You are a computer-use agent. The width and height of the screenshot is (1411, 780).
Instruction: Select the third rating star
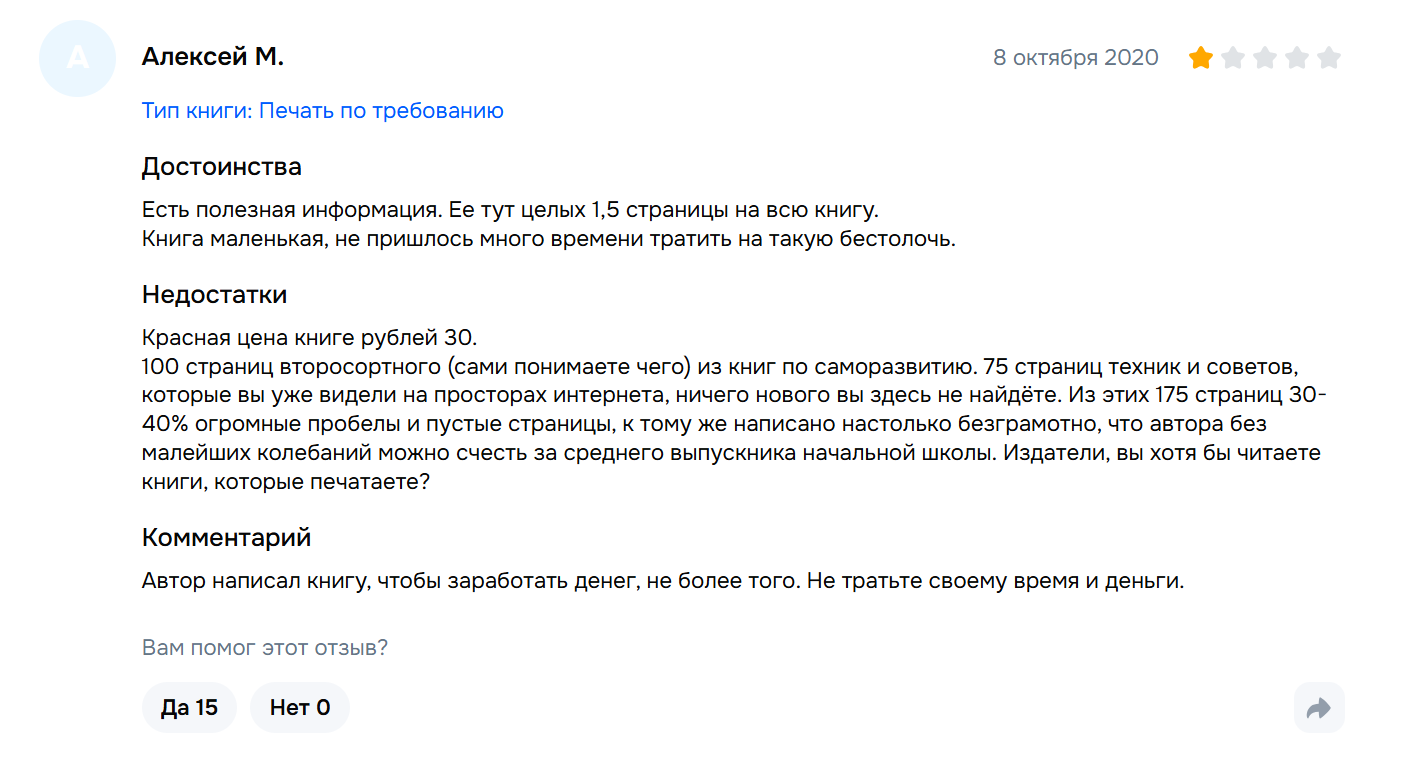coord(1265,58)
